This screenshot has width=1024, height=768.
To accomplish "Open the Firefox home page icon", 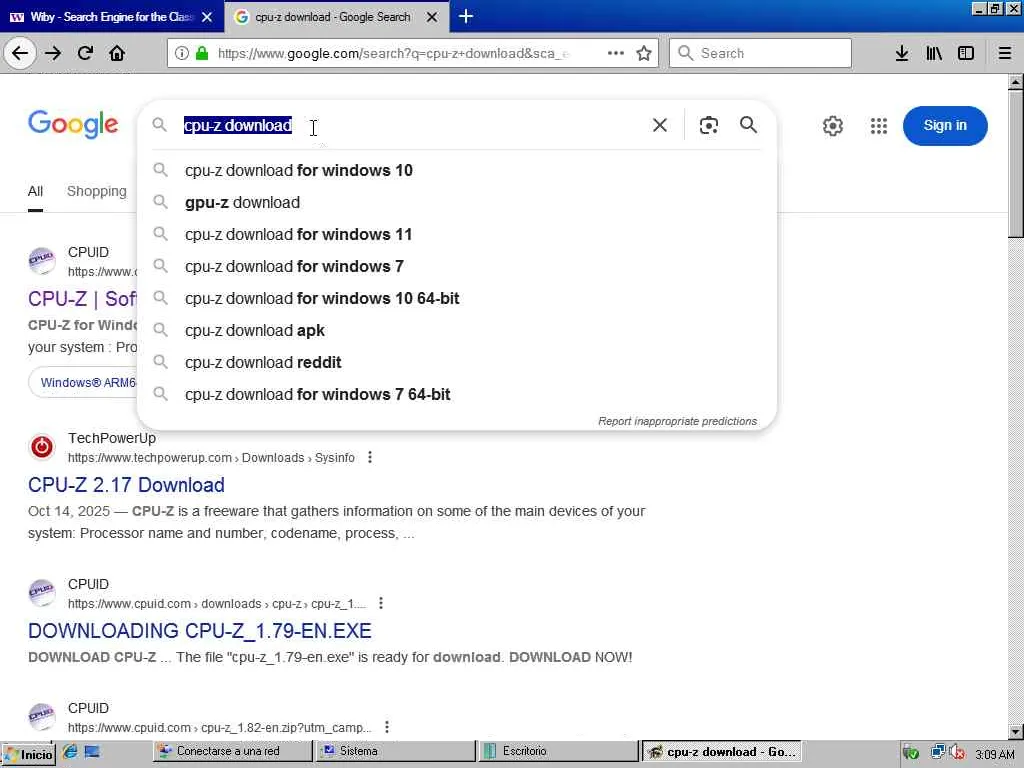I will click(117, 53).
